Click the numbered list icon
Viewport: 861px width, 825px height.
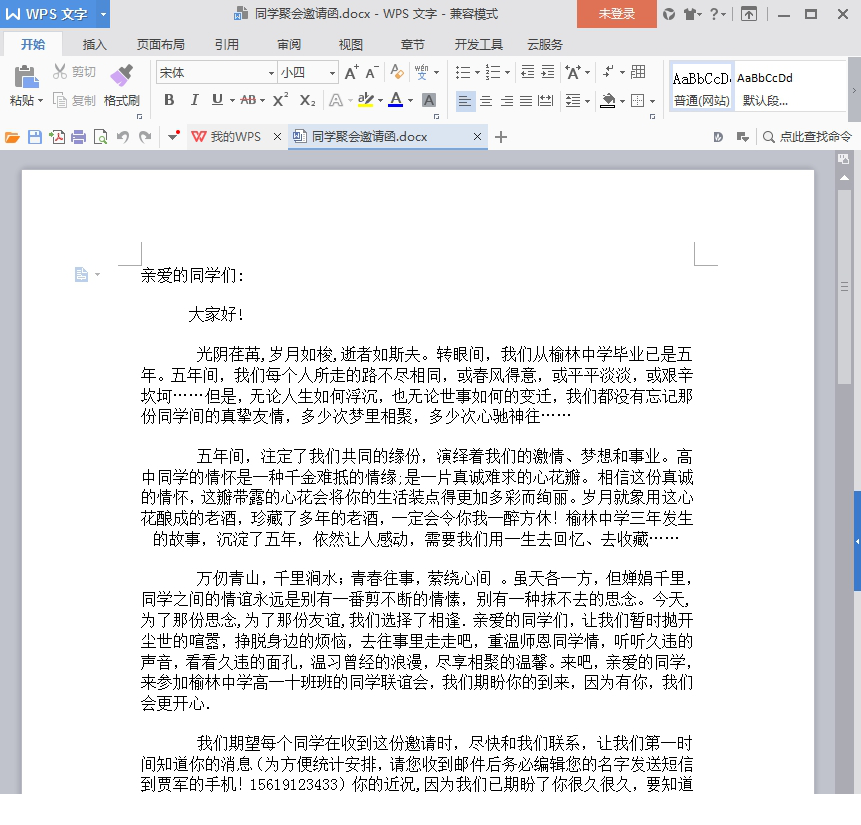click(x=493, y=73)
